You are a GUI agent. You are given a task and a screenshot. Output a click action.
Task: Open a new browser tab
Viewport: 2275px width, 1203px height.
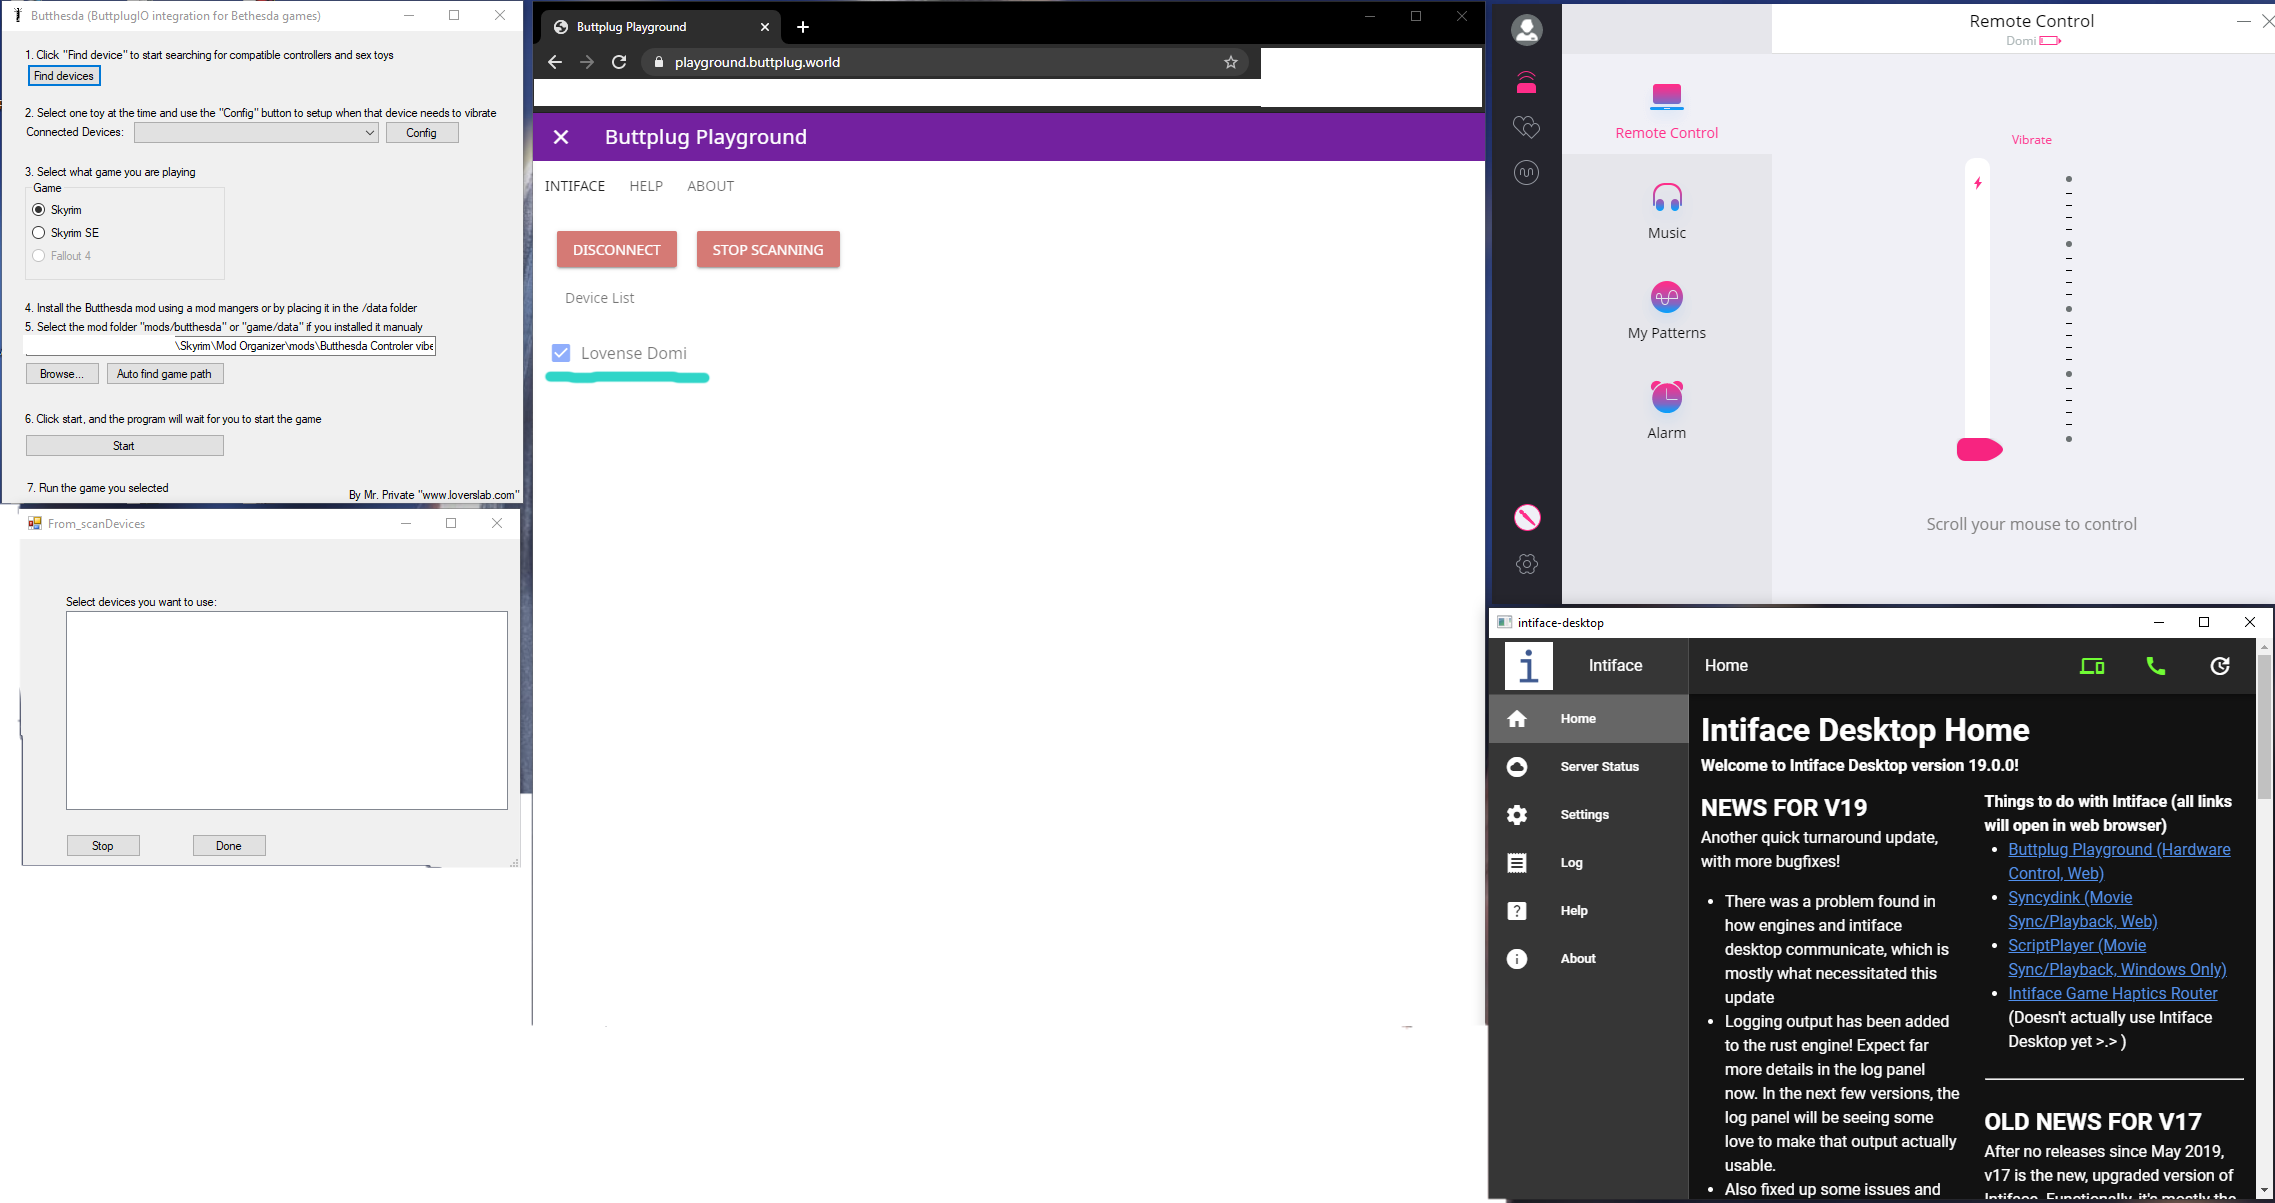point(803,27)
